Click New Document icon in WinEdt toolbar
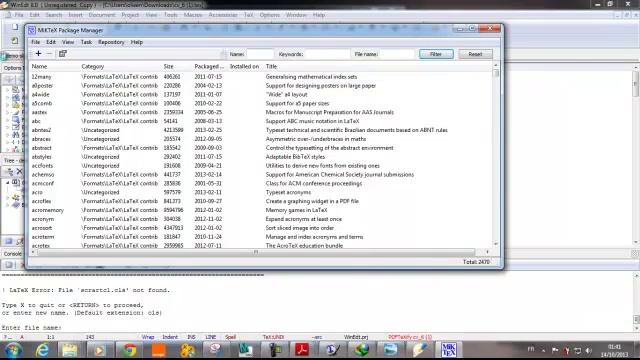 (x=15, y=27)
